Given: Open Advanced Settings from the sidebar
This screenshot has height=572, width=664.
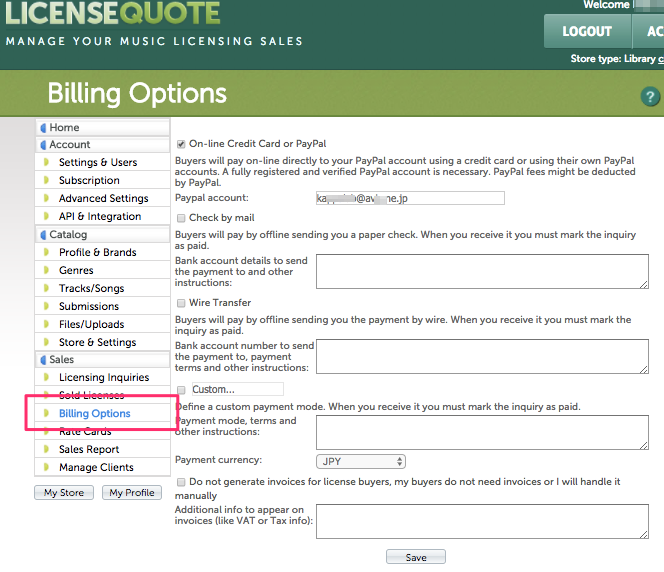Looking at the screenshot, I should pos(103,199).
